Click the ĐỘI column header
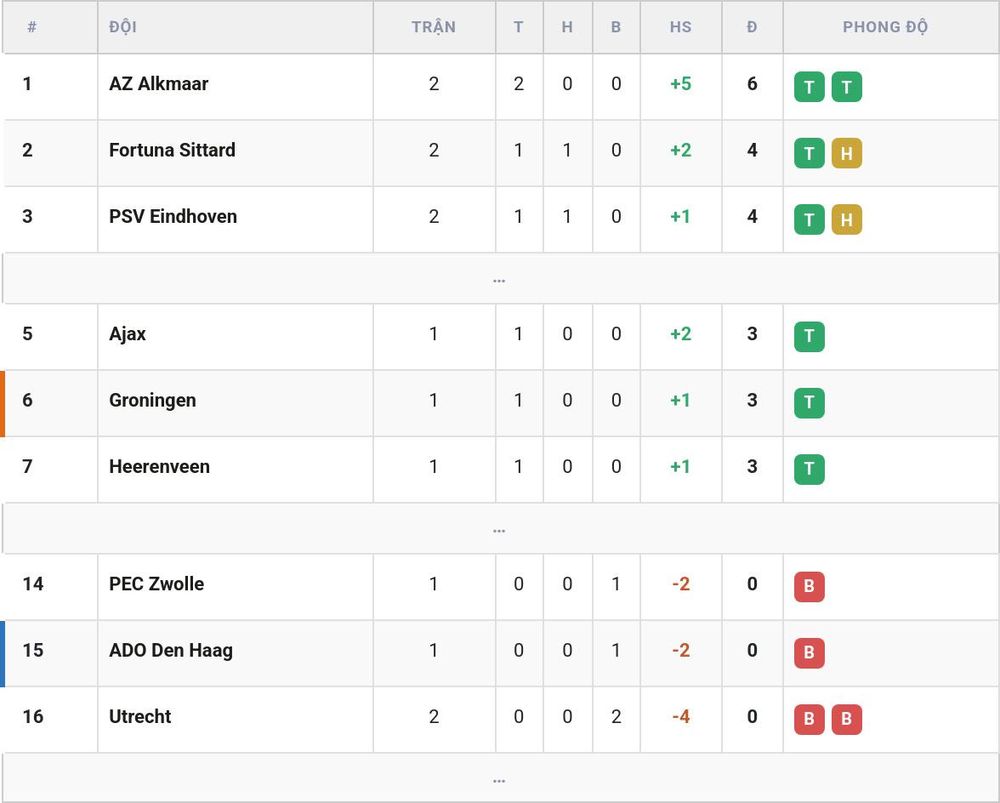This screenshot has width=1000, height=803. (123, 27)
